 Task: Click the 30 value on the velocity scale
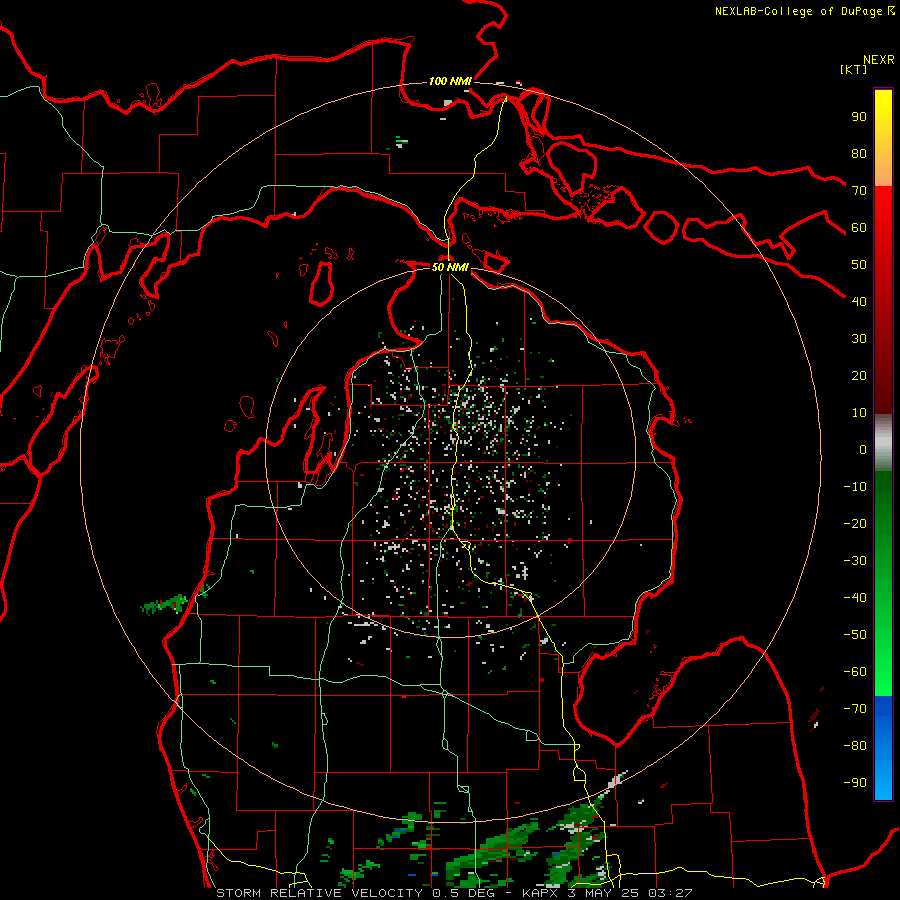pyautogui.click(x=859, y=339)
